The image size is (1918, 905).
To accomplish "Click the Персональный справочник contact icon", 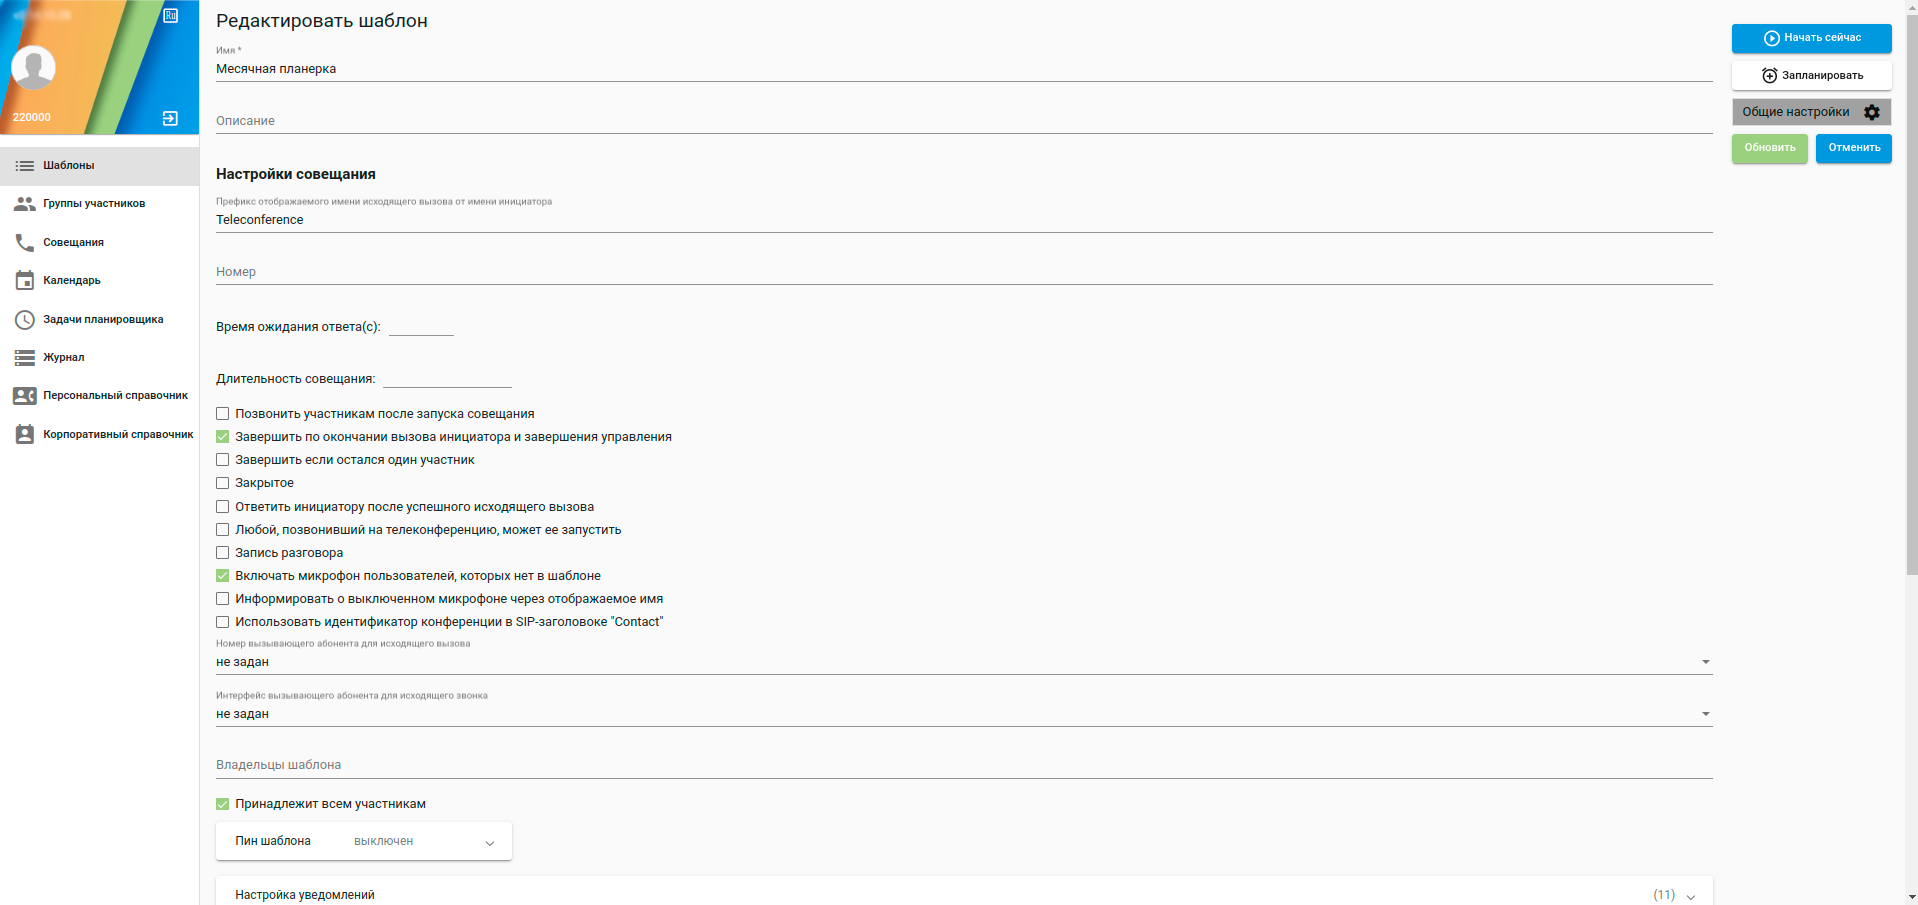I will (25, 396).
